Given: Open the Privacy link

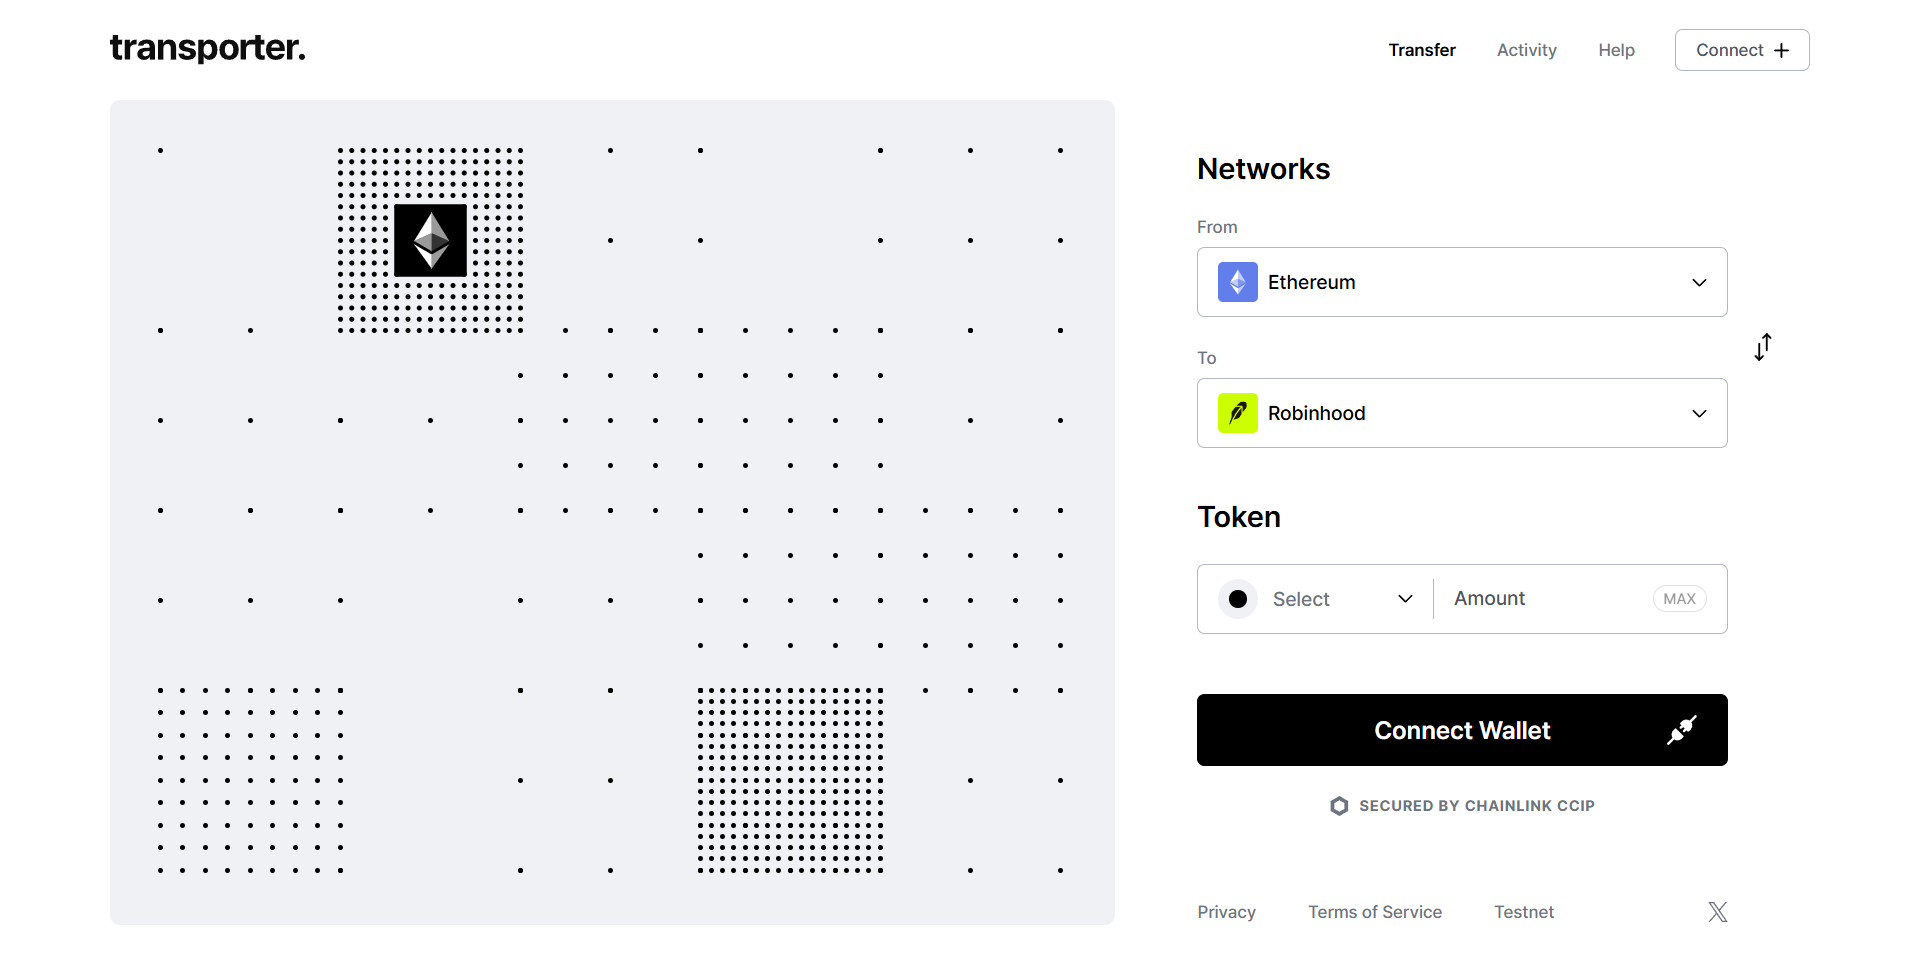Looking at the screenshot, I should tap(1226, 912).
